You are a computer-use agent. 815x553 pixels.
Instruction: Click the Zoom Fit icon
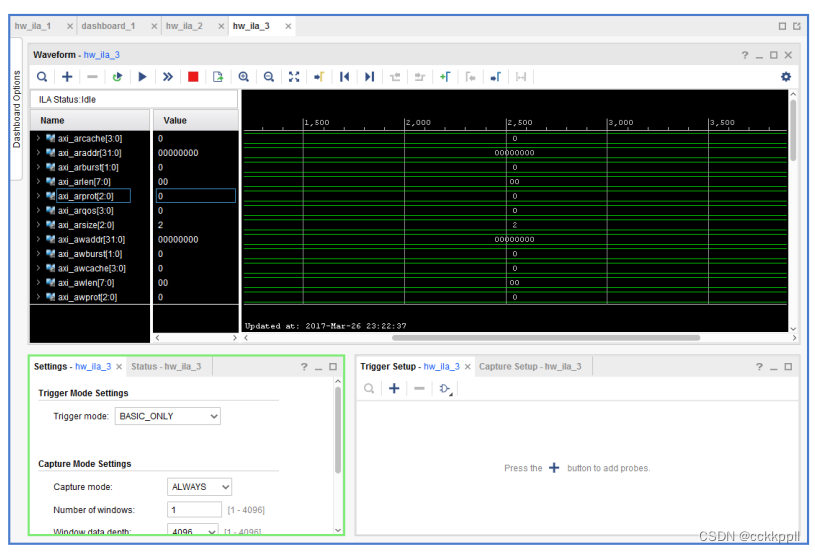[293, 77]
